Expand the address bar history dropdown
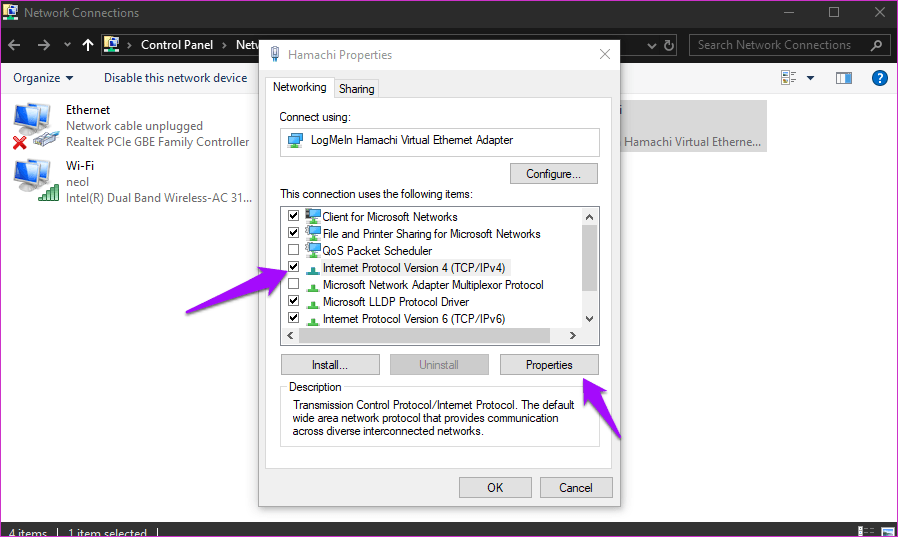 click(x=652, y=45)
